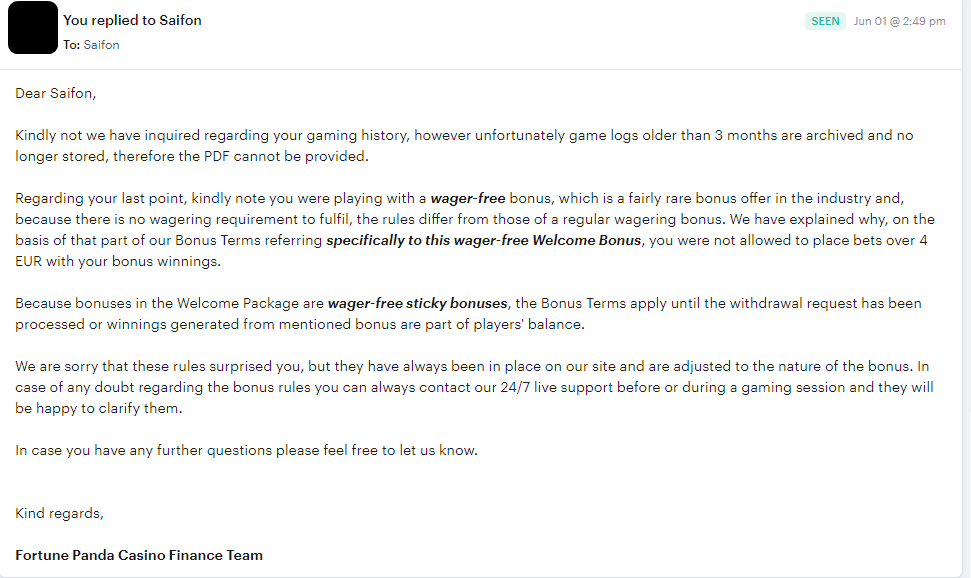Click the "Kind regards," closing line

coord(60,513)
